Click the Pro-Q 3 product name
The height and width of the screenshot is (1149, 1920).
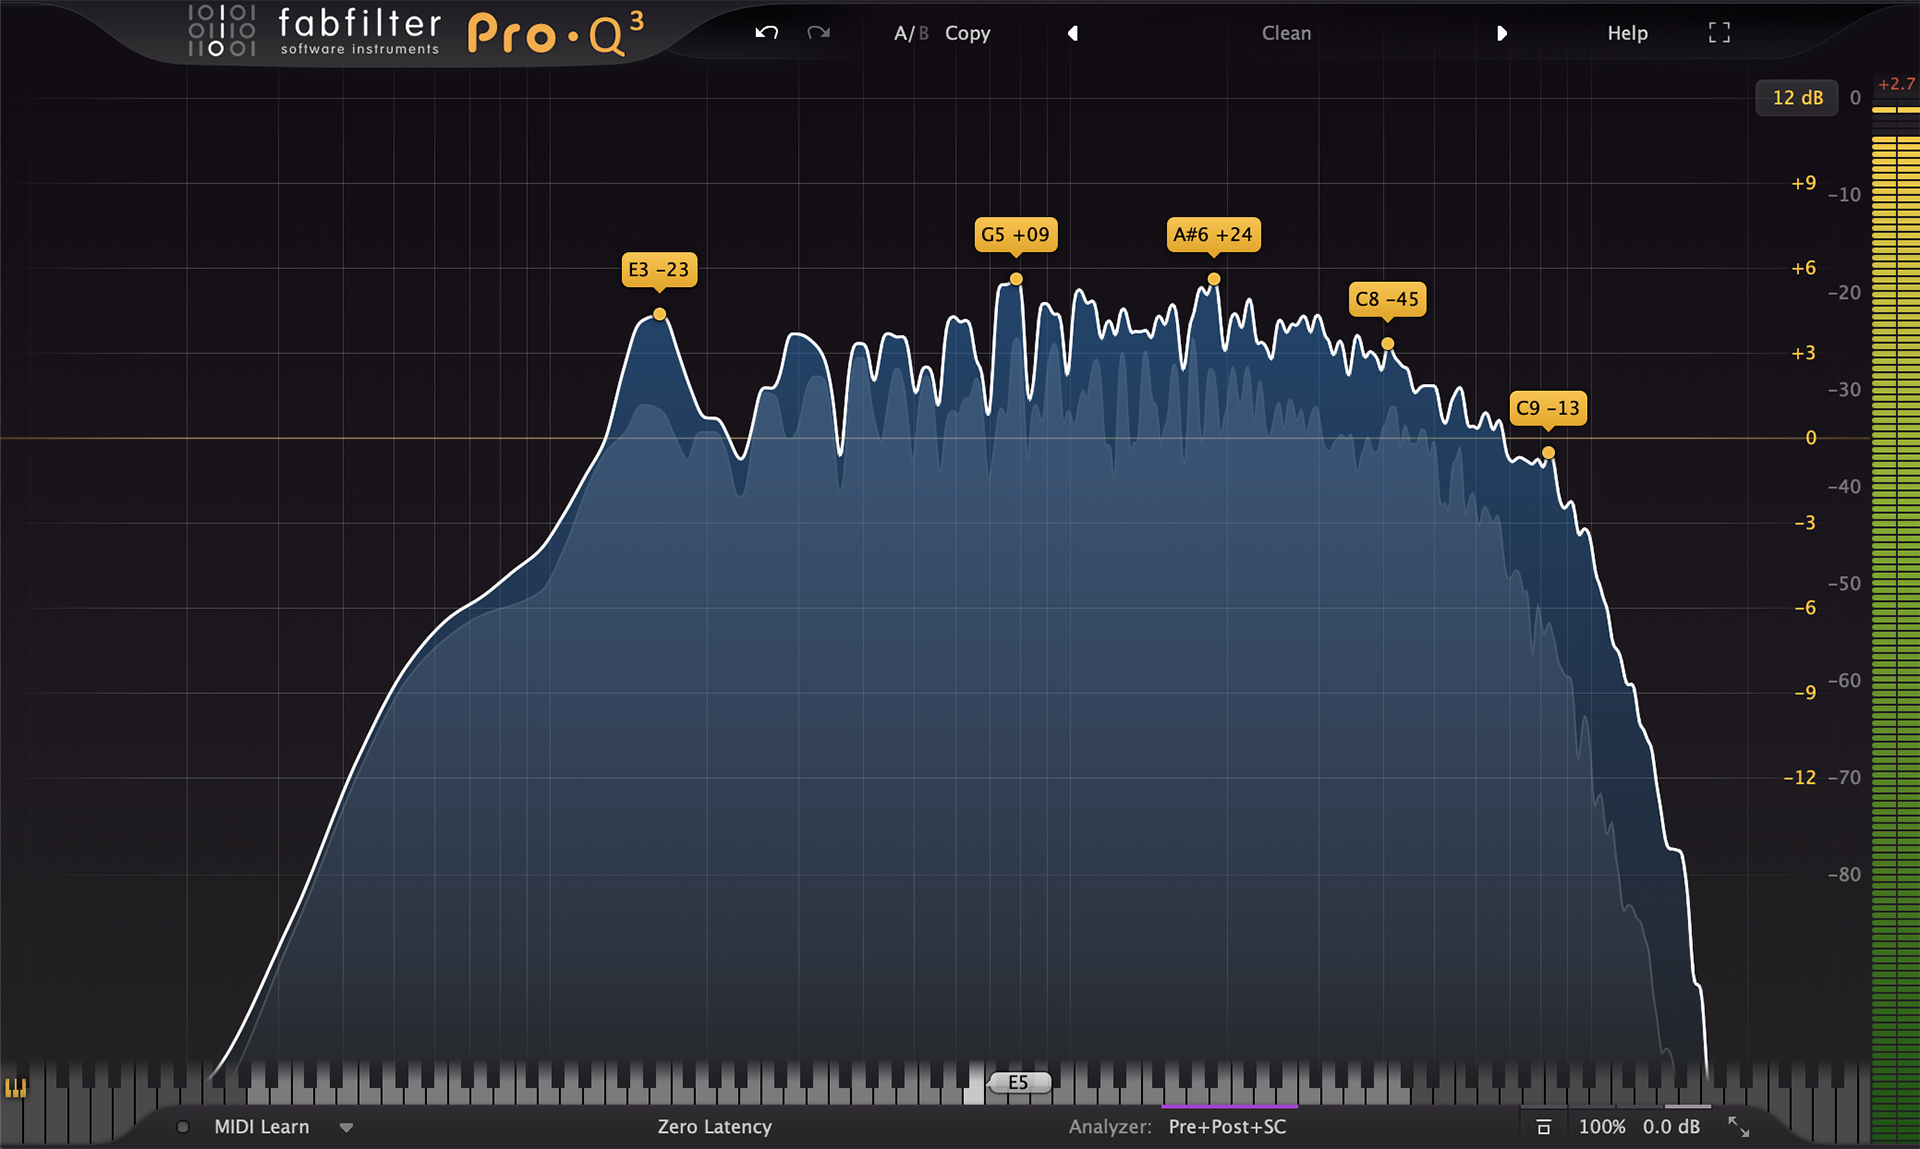pyautogui.click(x=556, y=33)
